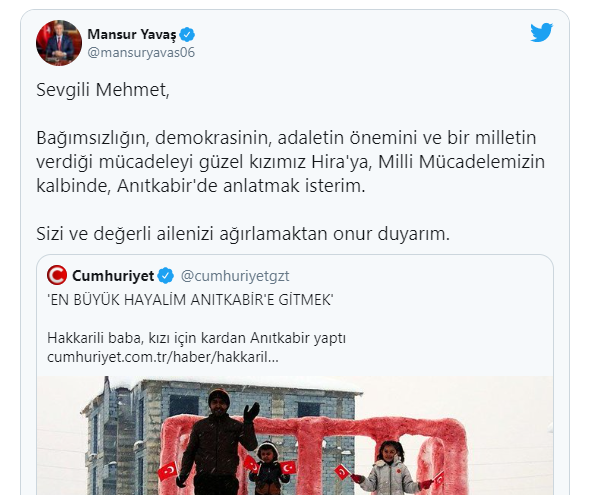This screenshot has width=600, height=495.
Task: Click the 'EN BÜYÜK HAYALİM' quoted headline
Action: pyautogui.click(x=190, y=300)
